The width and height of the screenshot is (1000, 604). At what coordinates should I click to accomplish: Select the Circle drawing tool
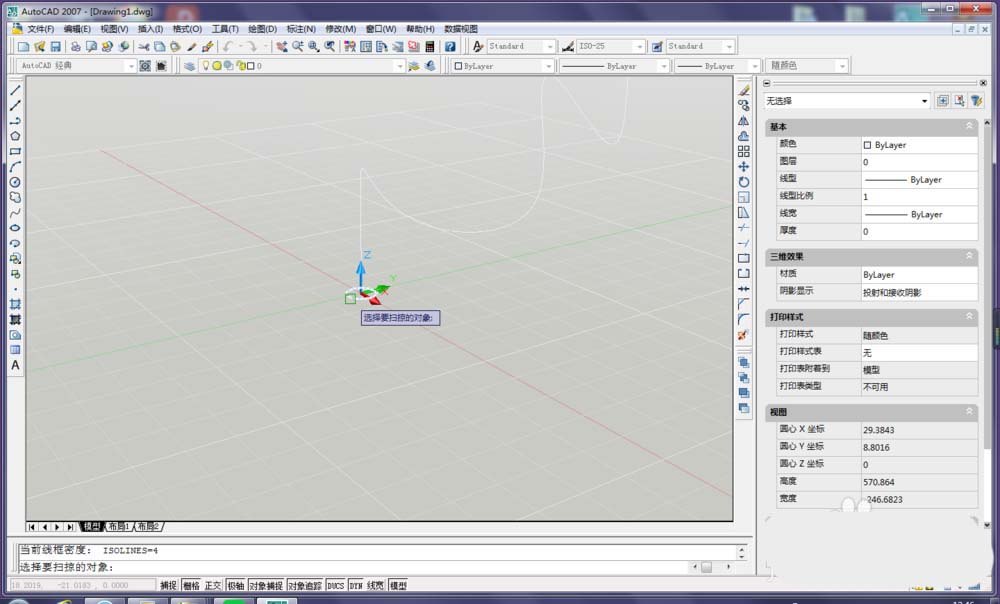click(15, 182)
